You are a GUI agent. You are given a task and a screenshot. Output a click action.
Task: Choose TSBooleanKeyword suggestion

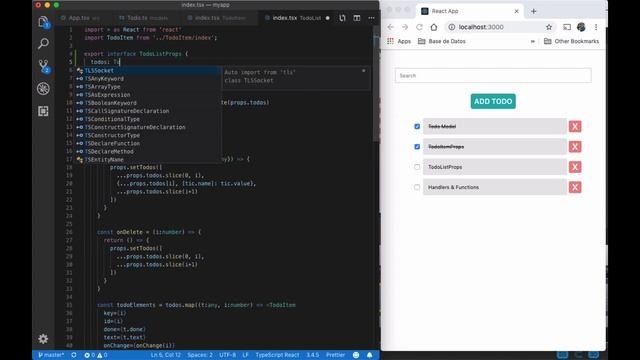tap(148, 103)
